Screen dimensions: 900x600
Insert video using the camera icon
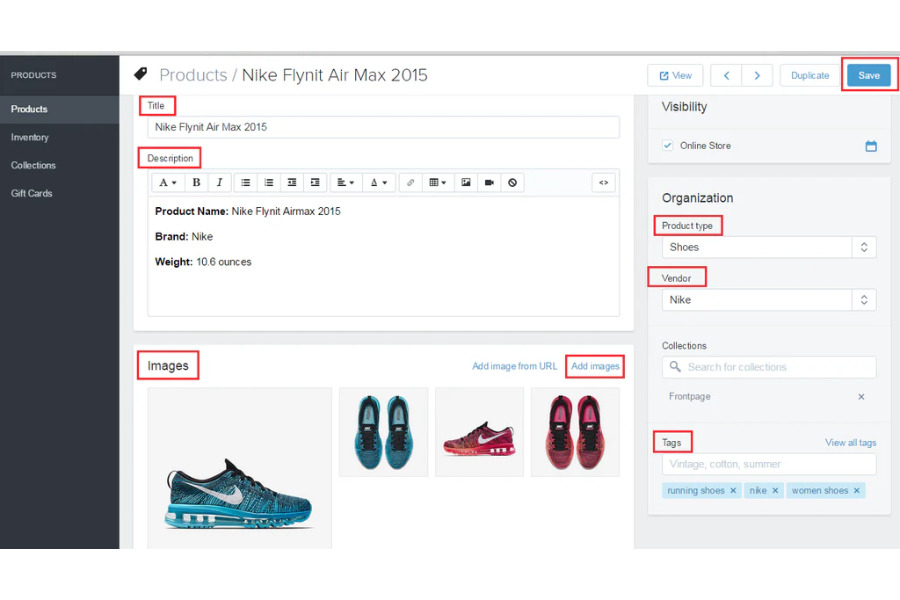489,183
